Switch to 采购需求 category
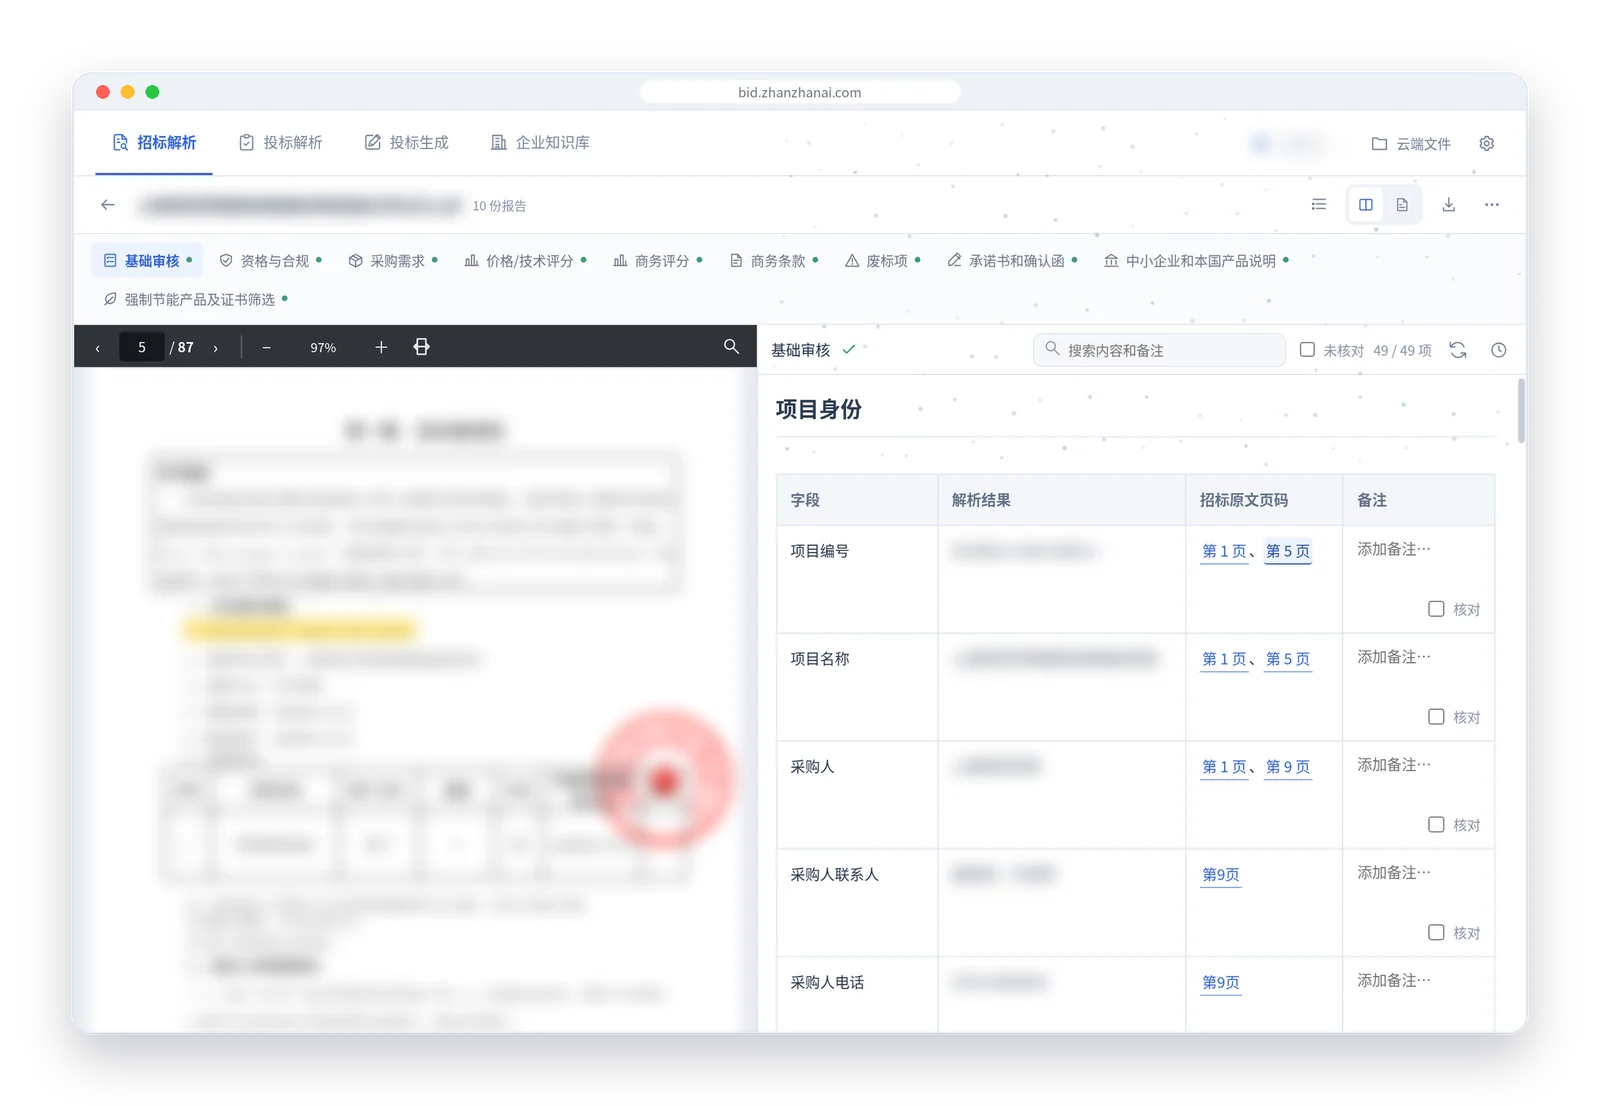Viewport: 1600px width, 1106px height. click(392, 261)
